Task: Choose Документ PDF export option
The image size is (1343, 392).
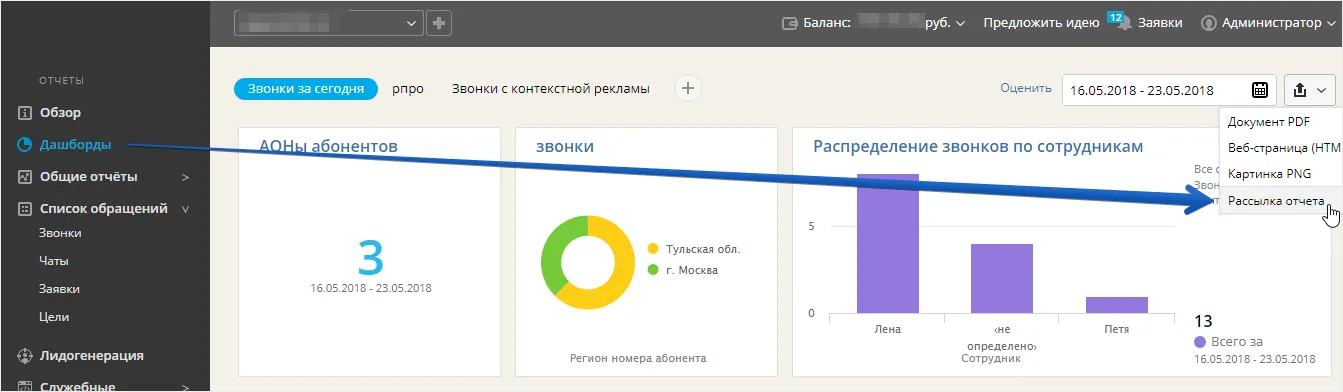Action: click(1269, 121)
